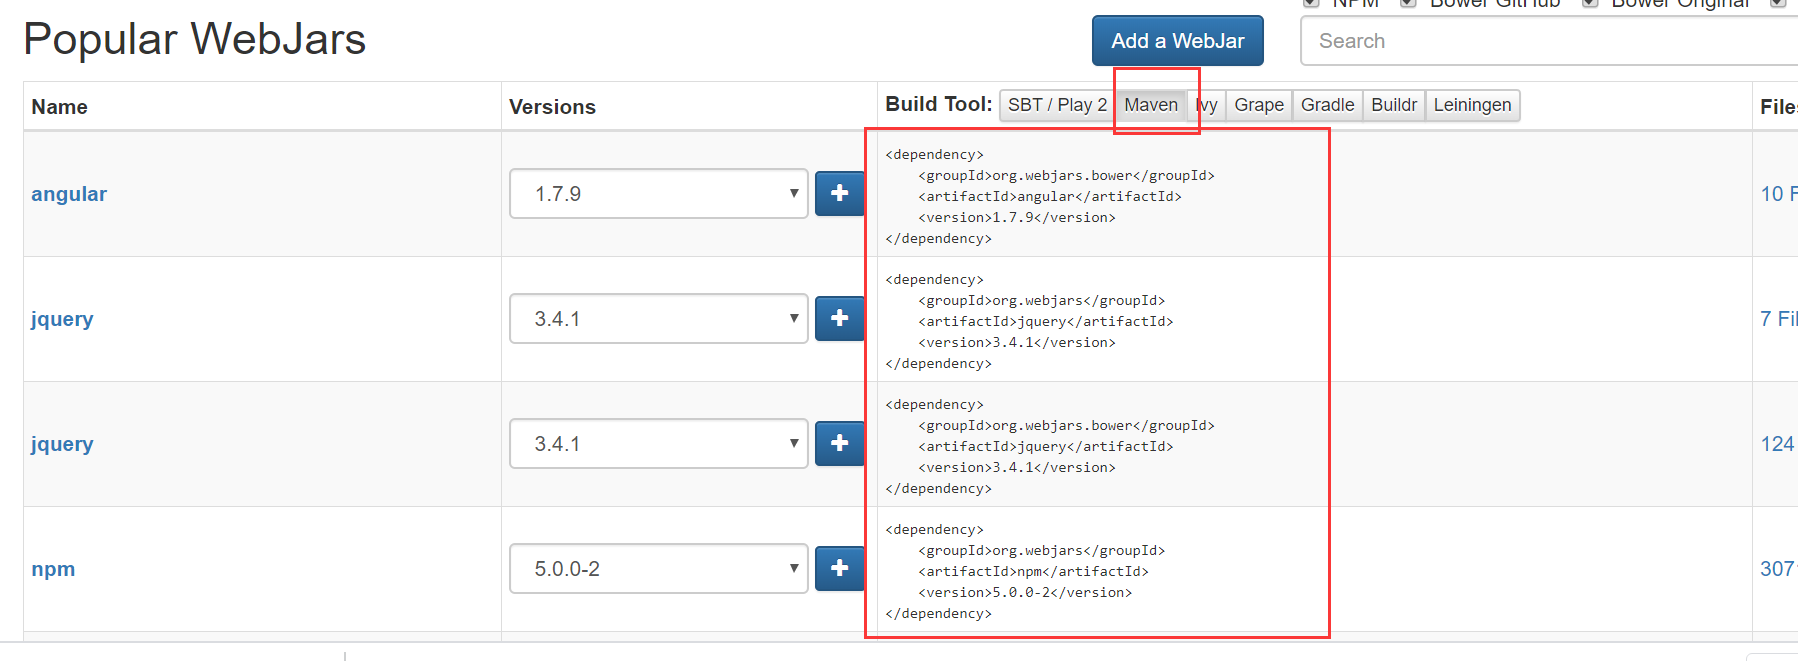Click the plus button beside jquery bower version
Screen dimensions: 1798x661
(839, 443)
